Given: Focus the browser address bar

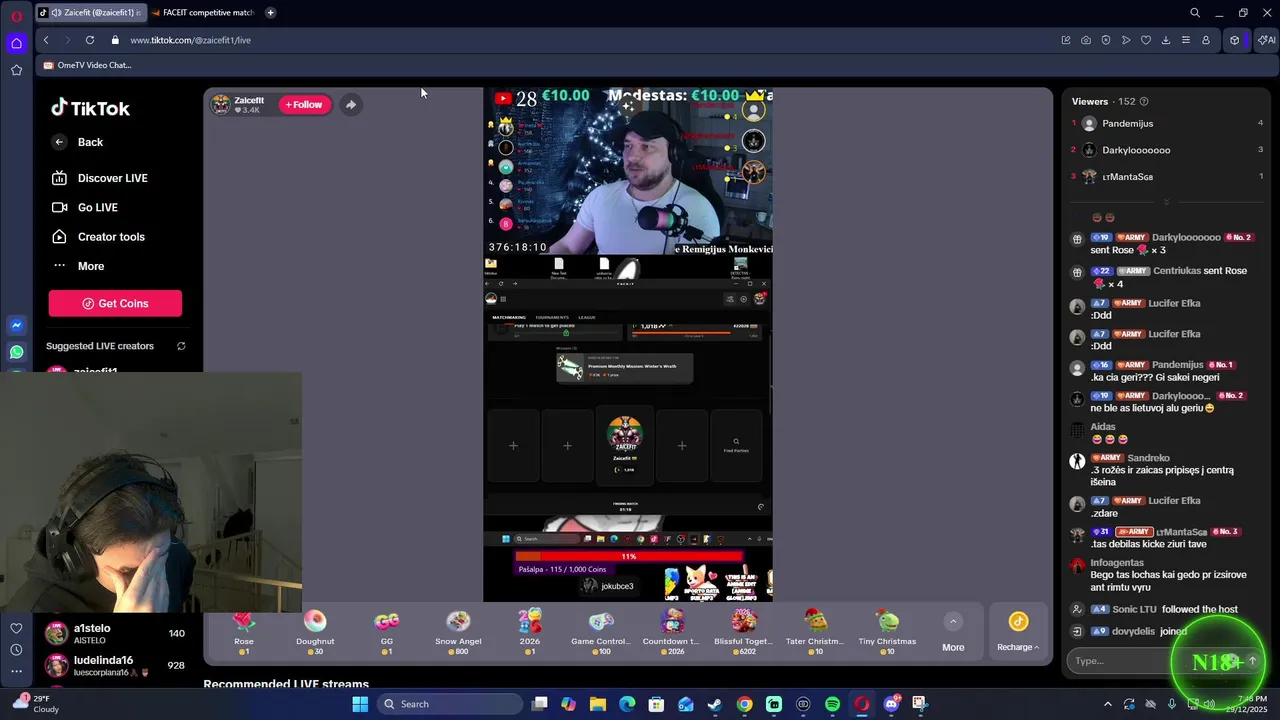Looking at the screenshot, I should [580, 40].
